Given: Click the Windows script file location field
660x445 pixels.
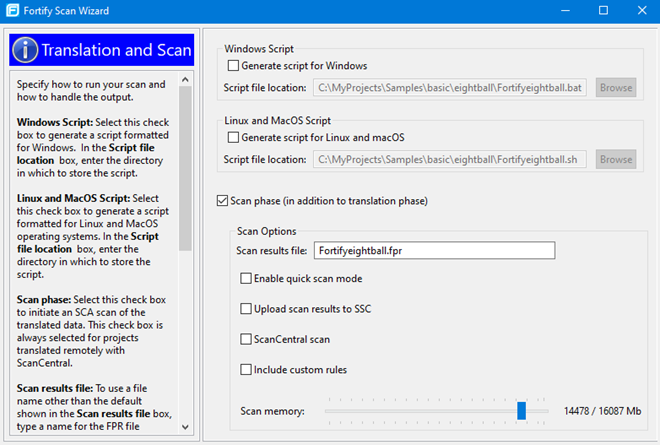Looking at the screenshot, I should [x=450, y=88].
